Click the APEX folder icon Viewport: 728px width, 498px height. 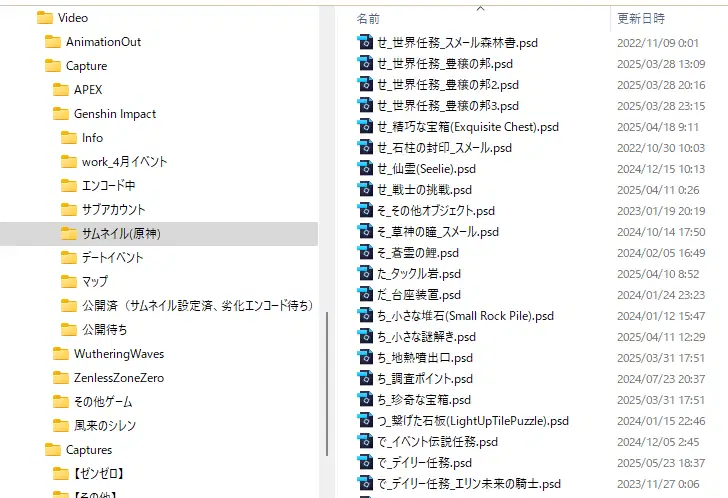click(61, 89)
